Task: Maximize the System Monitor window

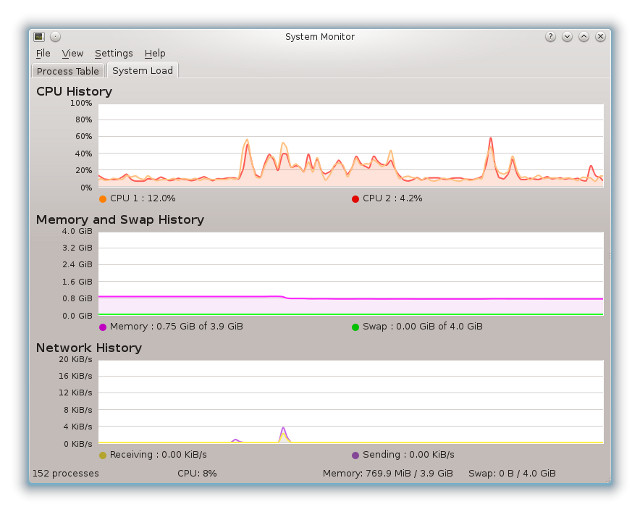Action: tap(584, 37)
